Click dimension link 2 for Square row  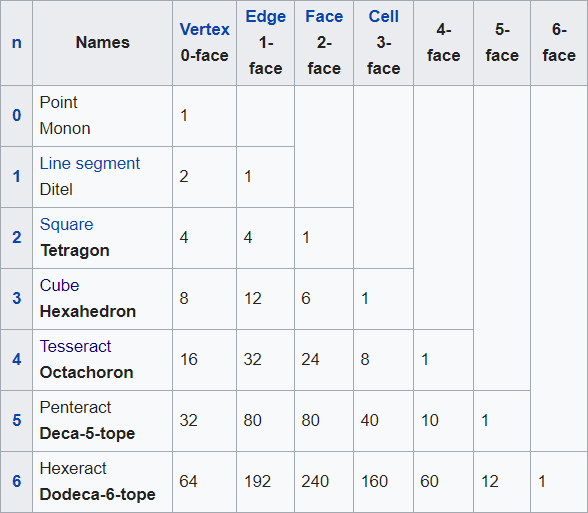pos(16,237)
